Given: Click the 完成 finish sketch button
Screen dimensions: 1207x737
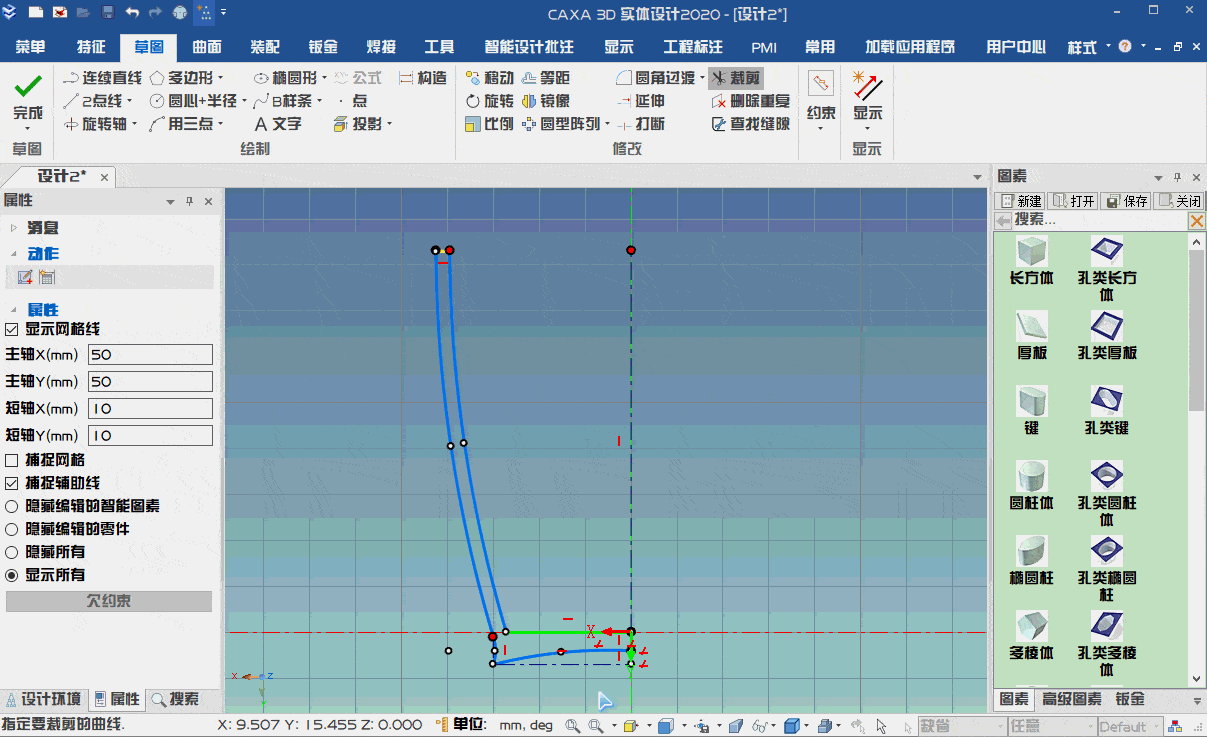Looking at the screenshot, I should click(27, 95).
